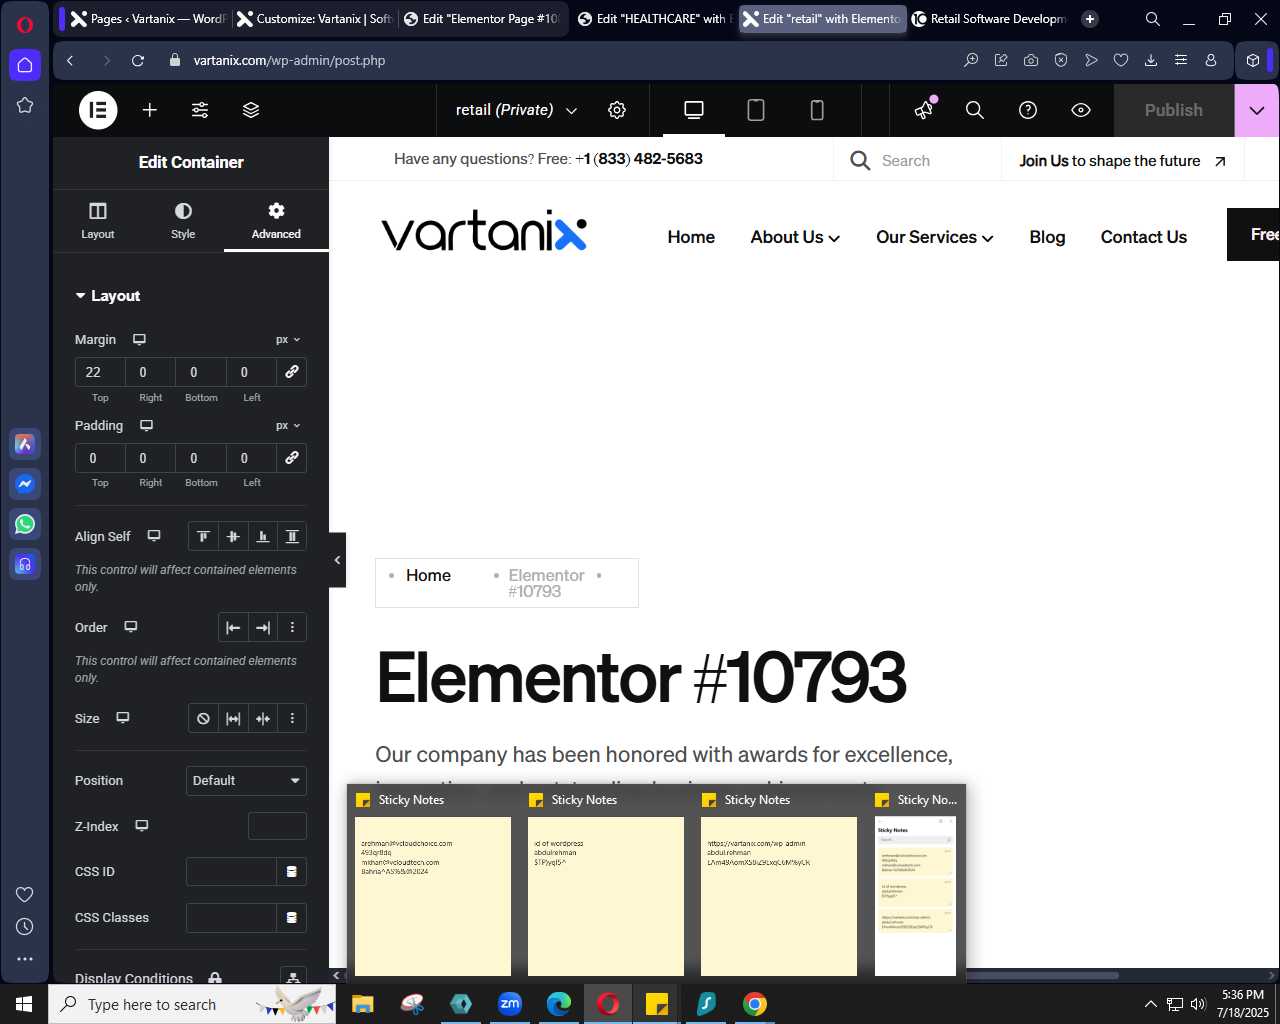
Task: Open retail (Private) page dropdown
Action: pos(516,110)
